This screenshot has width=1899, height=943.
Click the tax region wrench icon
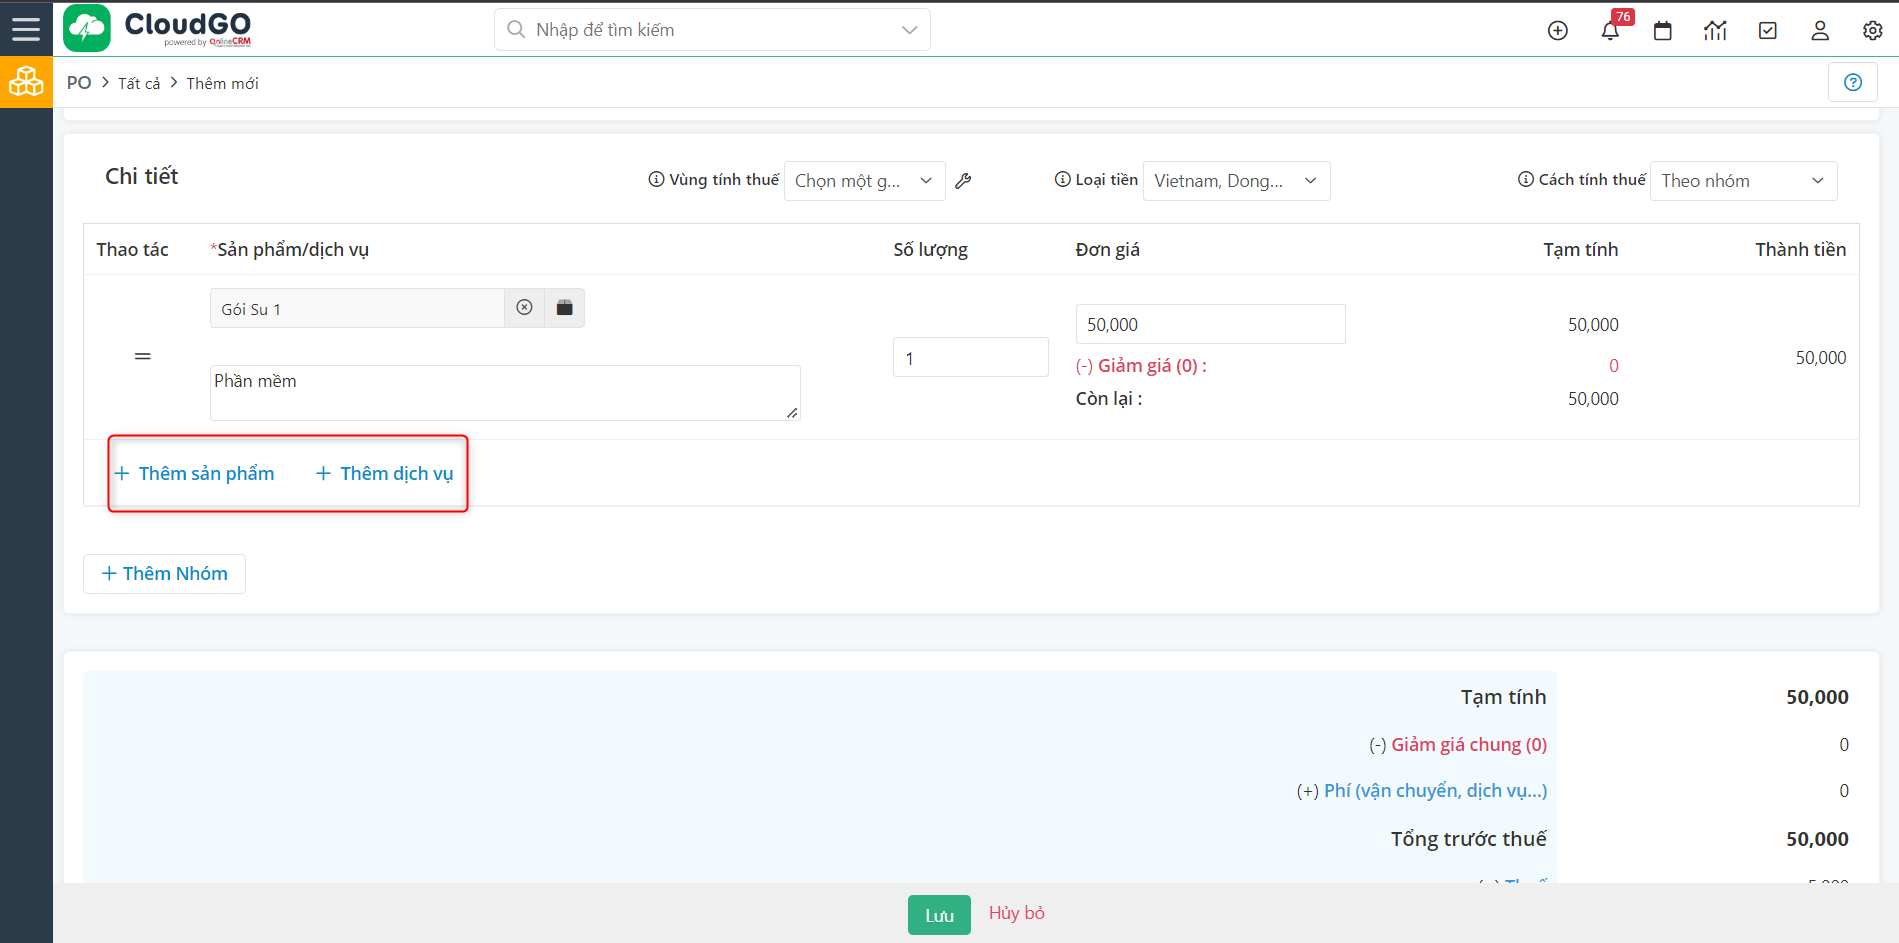(963, 181)
